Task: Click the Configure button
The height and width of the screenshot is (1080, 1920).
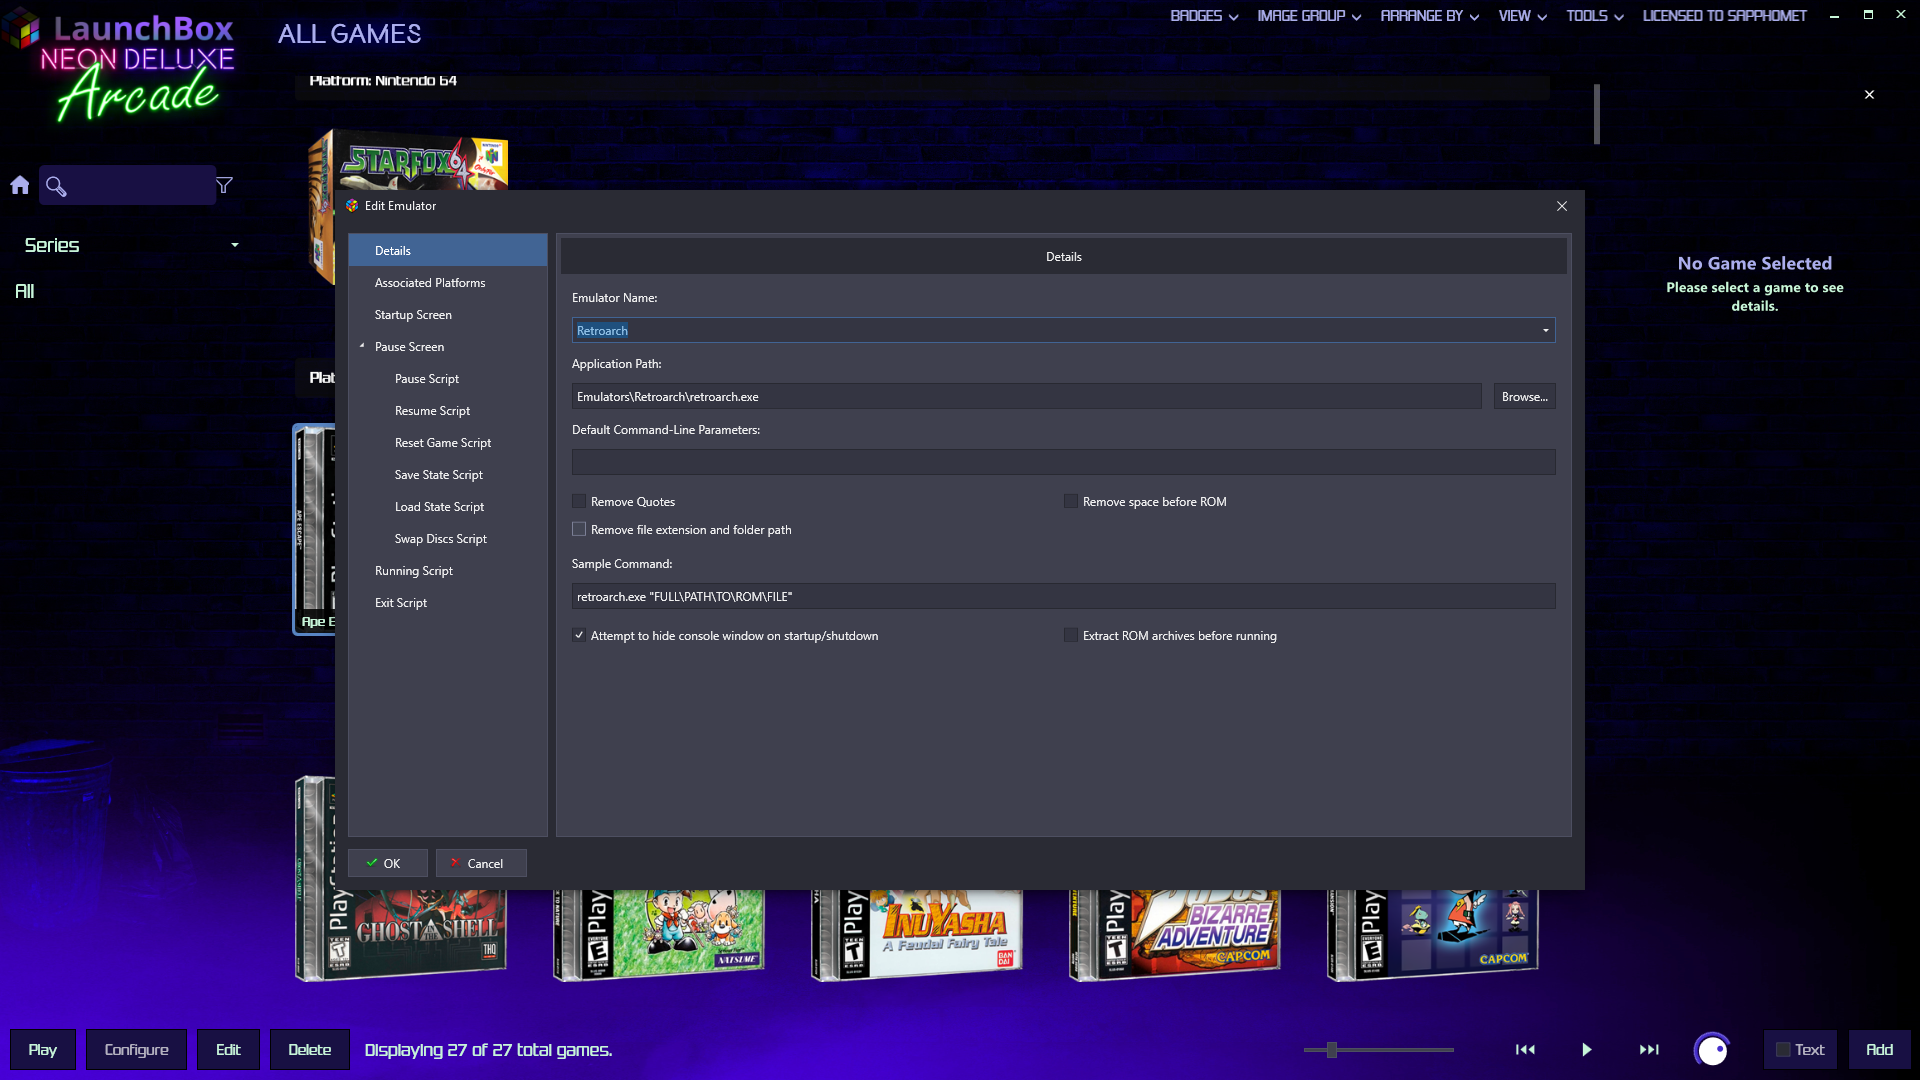Action: pos(136,1049)
